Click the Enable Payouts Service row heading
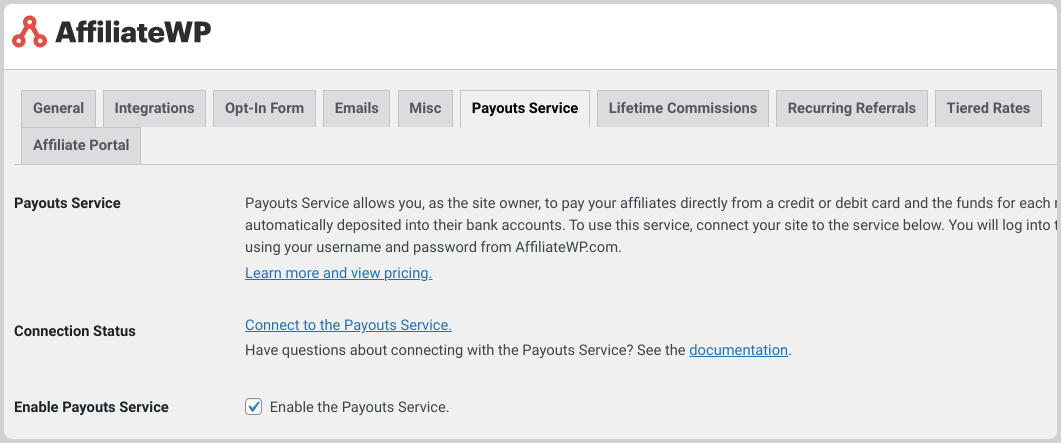 point(91,407)
